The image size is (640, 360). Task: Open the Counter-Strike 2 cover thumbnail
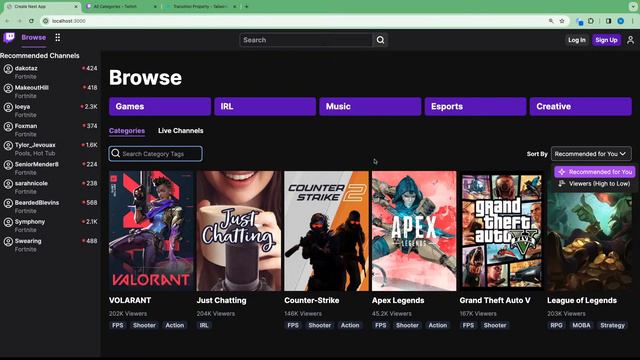click(x=327, y=231)
